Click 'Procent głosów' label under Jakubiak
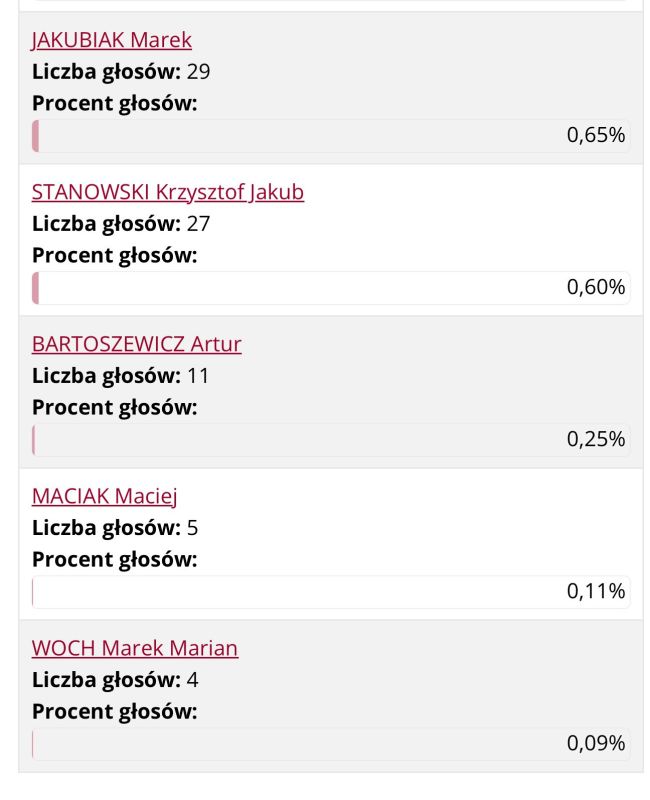 click(114, 103)
